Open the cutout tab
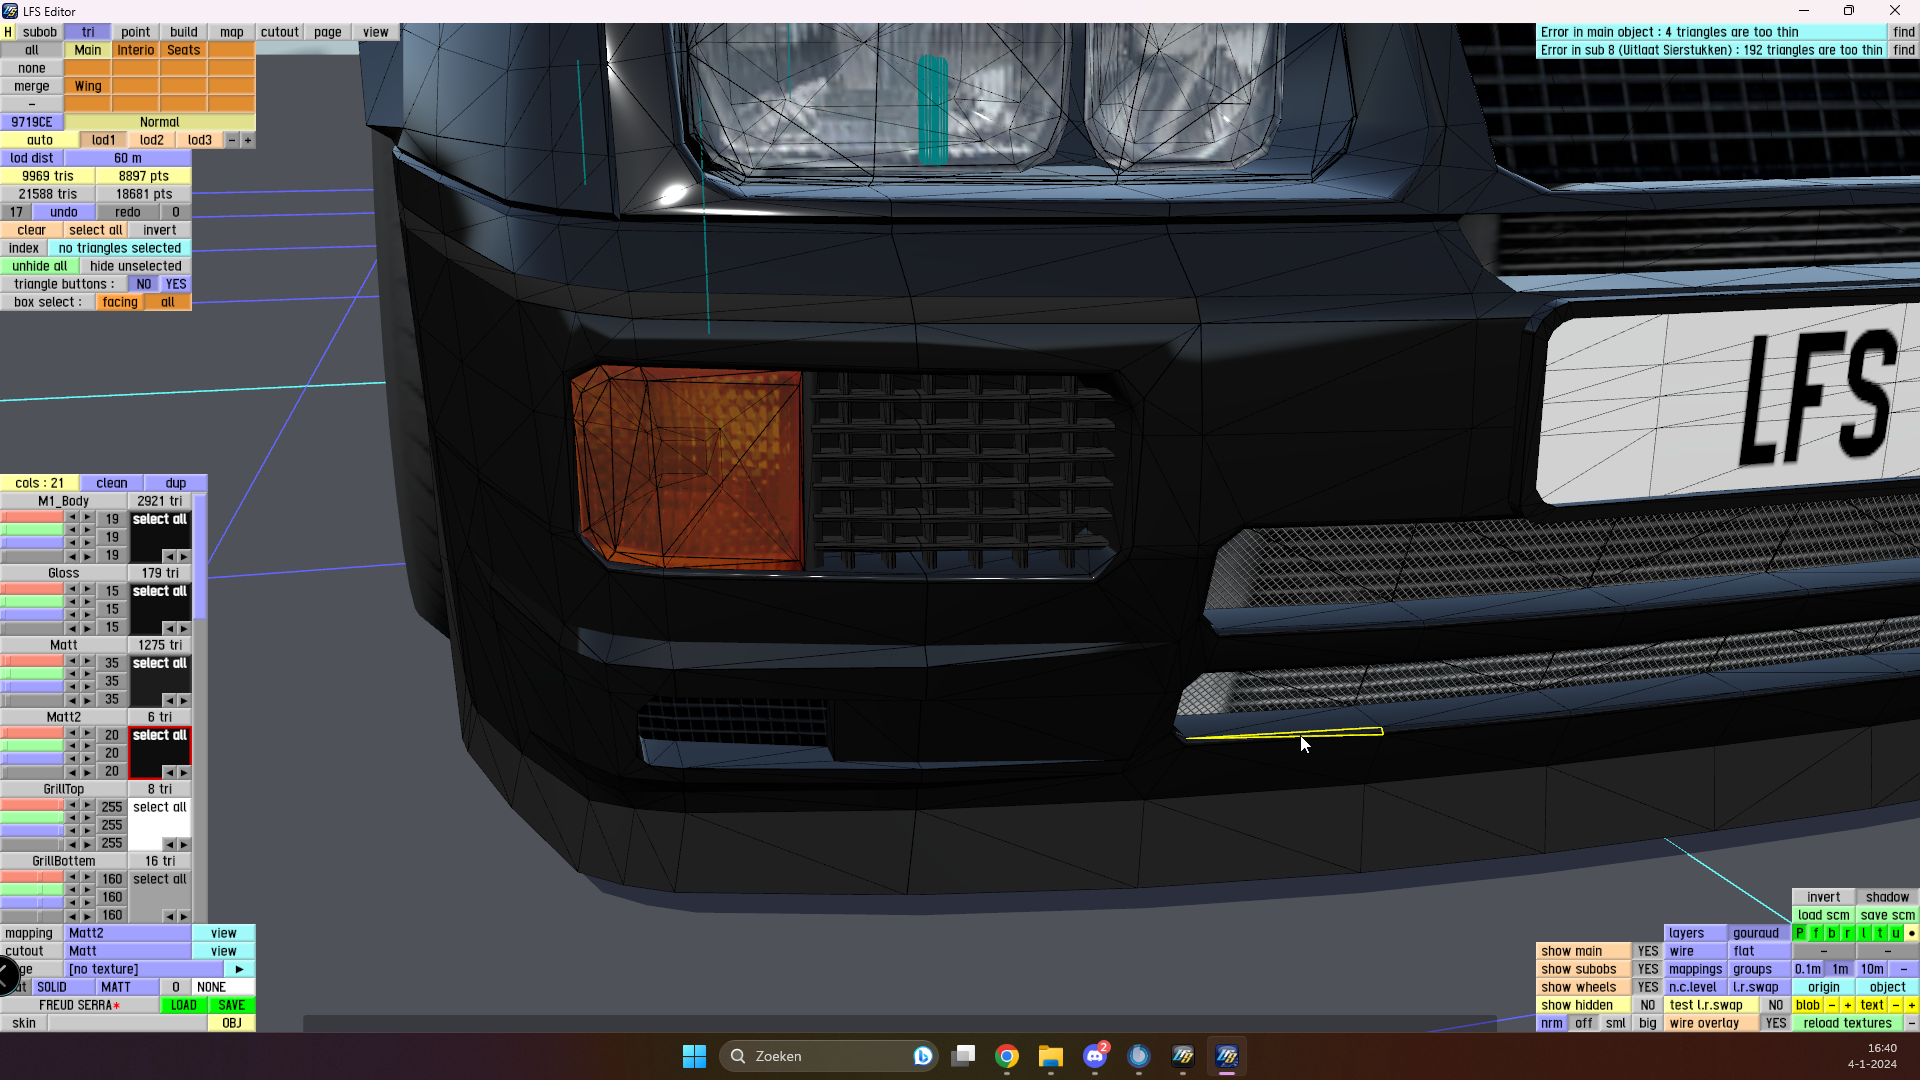The width and height of the screenshot is (1920, 1080). point(280,32)
